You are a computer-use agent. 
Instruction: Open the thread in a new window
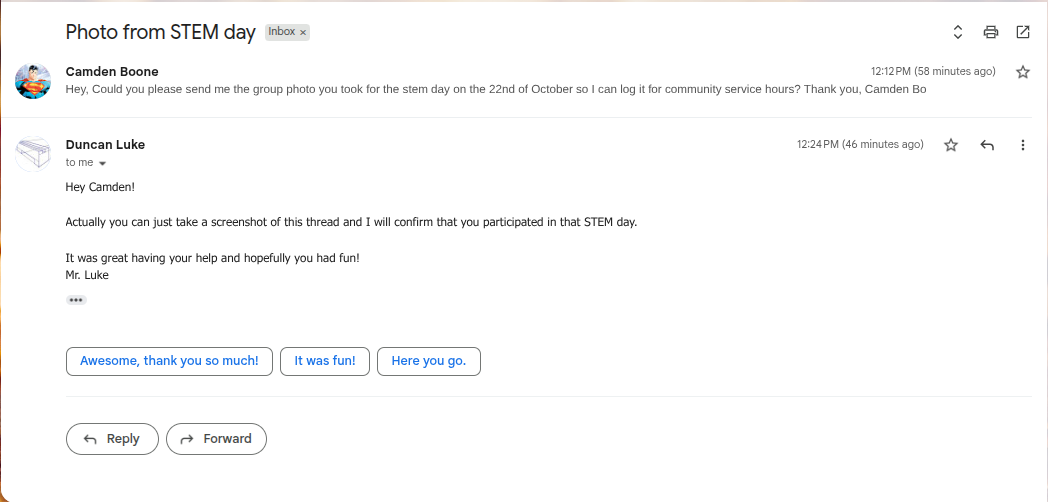1023,32
